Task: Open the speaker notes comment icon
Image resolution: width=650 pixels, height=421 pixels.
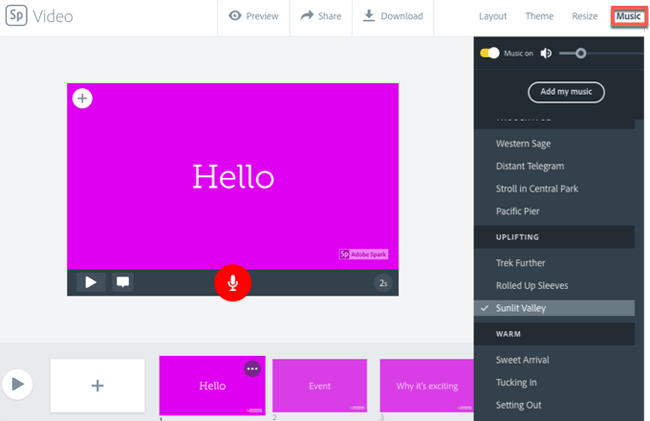Action: [x=123, y=282]
